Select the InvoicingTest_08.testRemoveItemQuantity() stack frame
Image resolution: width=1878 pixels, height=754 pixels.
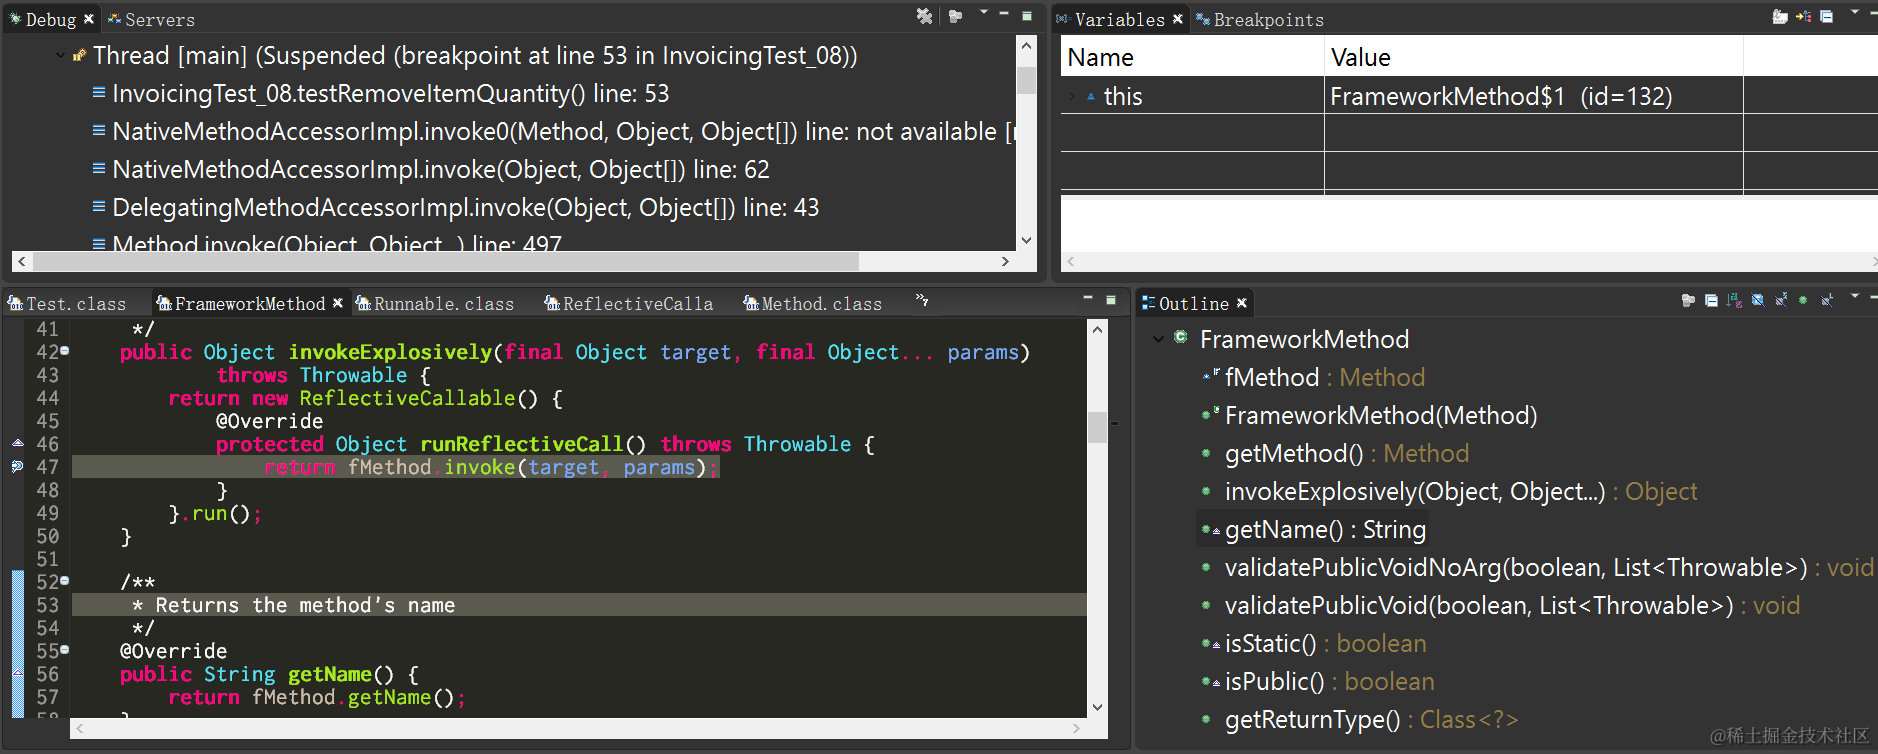(x=391, y=94)
